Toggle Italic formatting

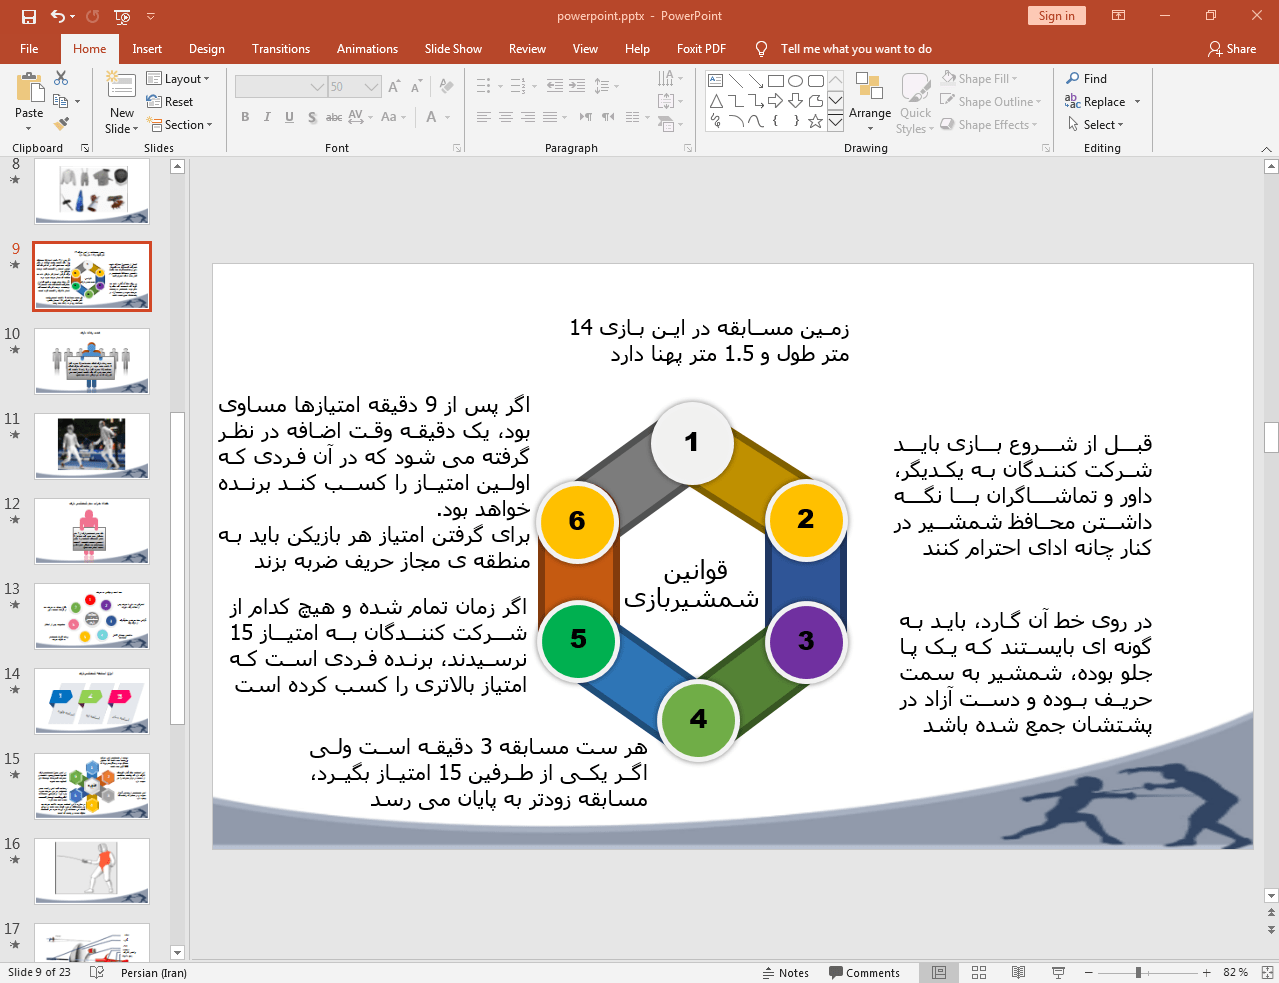tap(267, 117)
